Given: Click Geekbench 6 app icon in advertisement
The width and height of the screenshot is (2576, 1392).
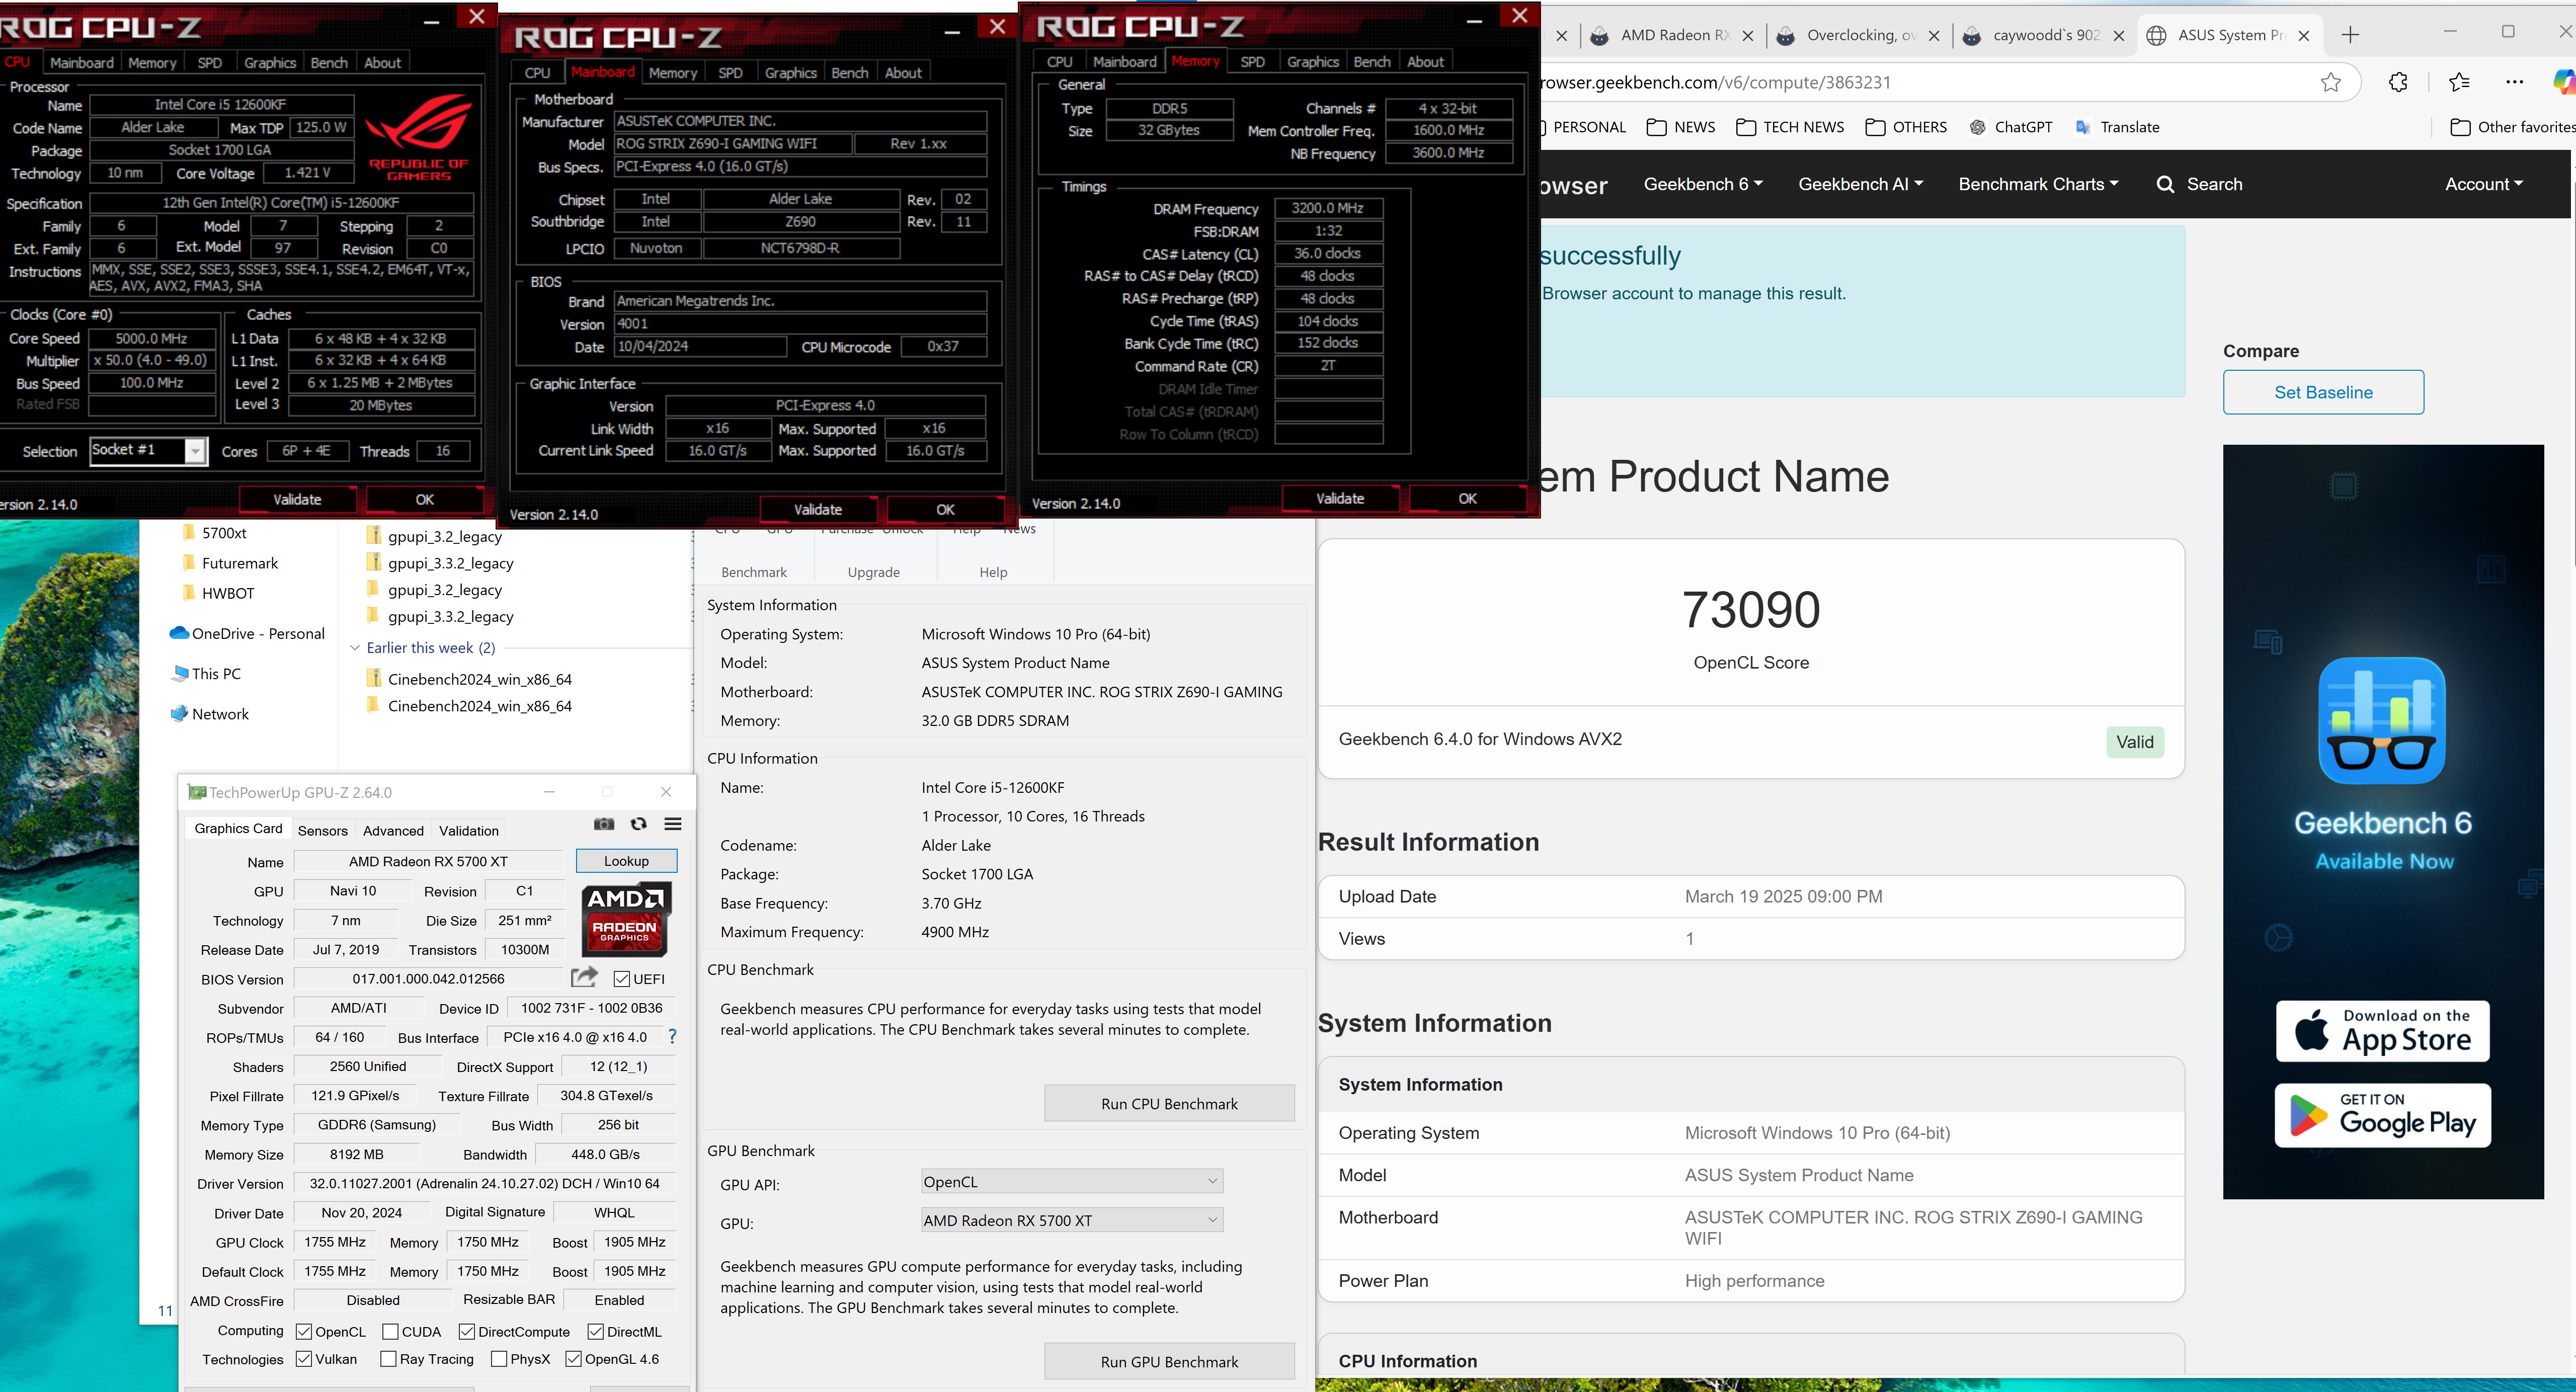Looking at the screenshot, I should (2382, 720).
